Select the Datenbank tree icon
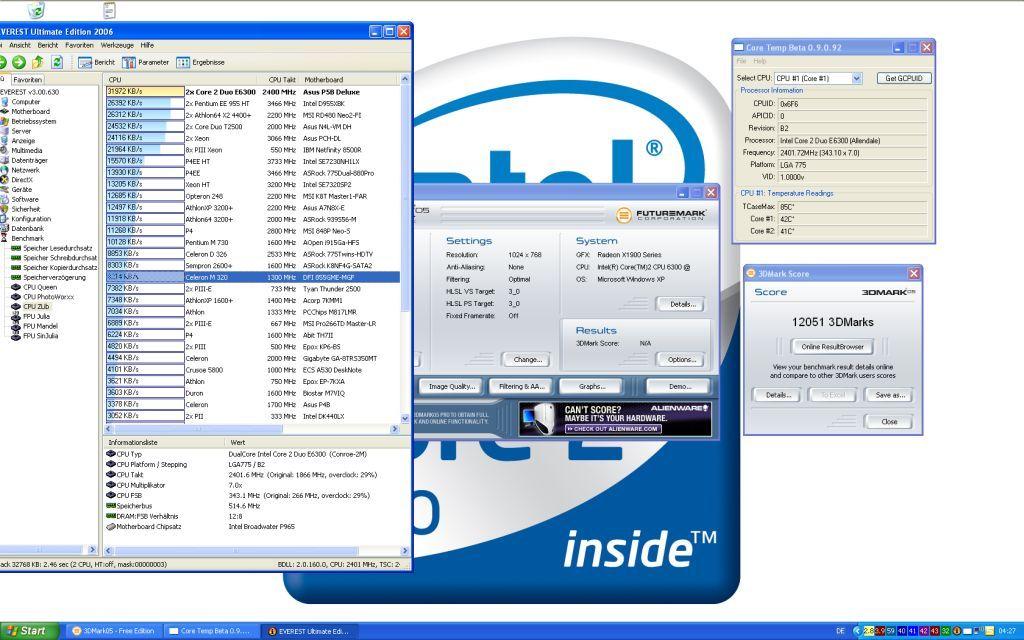 [x=5, y=229]
